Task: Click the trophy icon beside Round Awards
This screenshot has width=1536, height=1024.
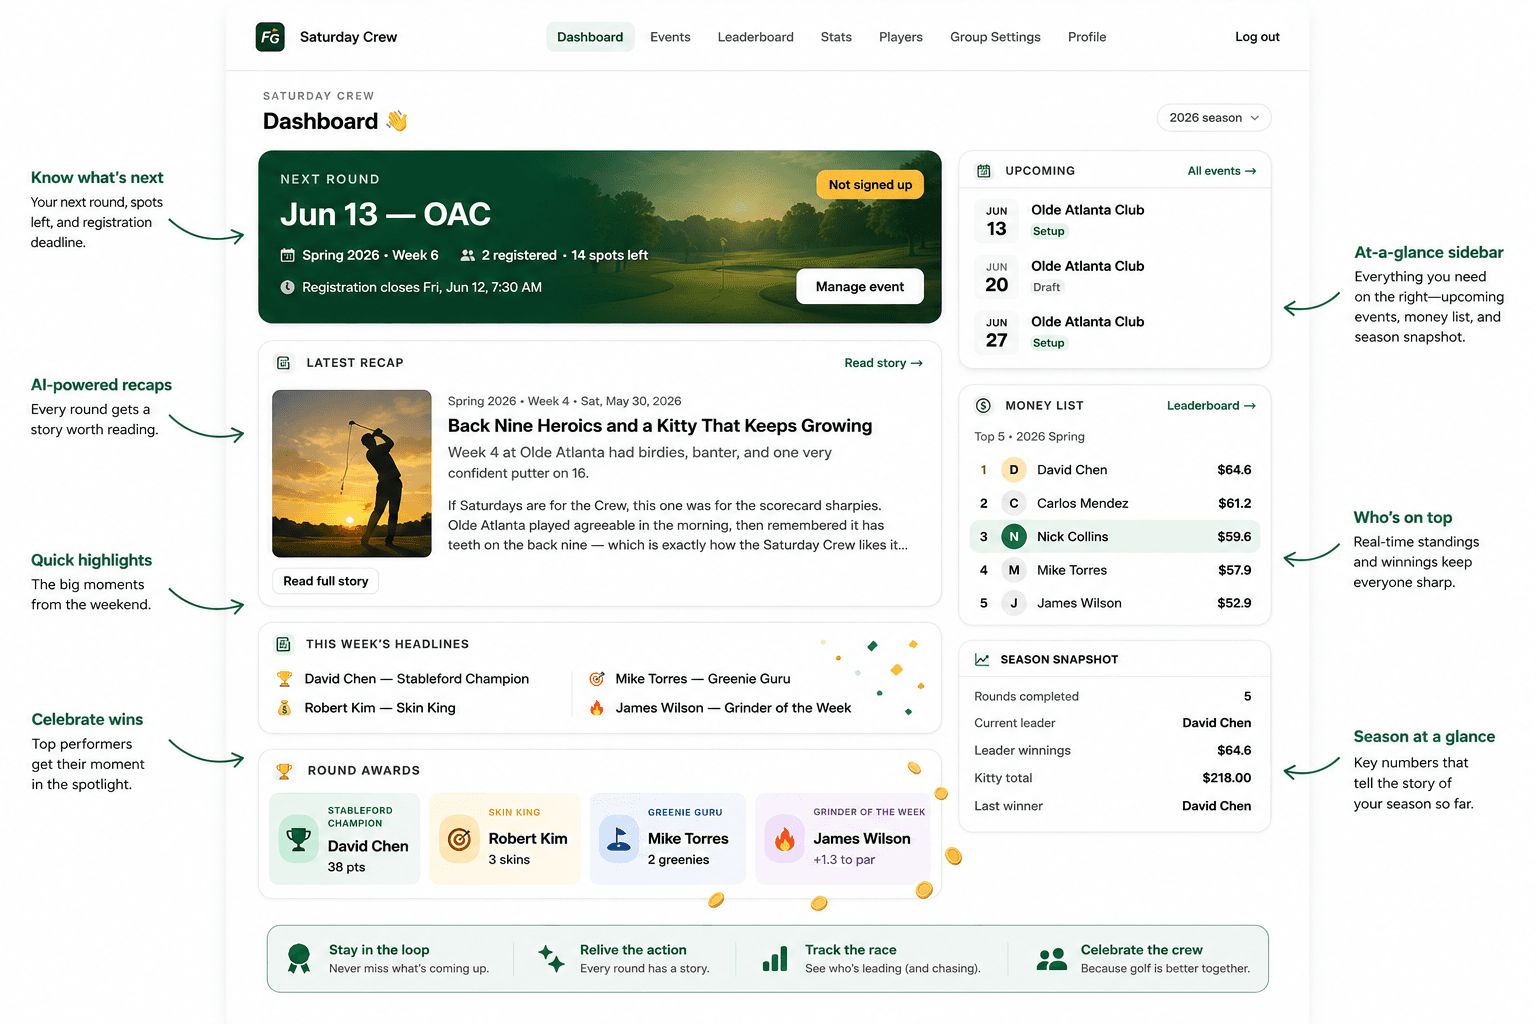Action: point(284,771)
